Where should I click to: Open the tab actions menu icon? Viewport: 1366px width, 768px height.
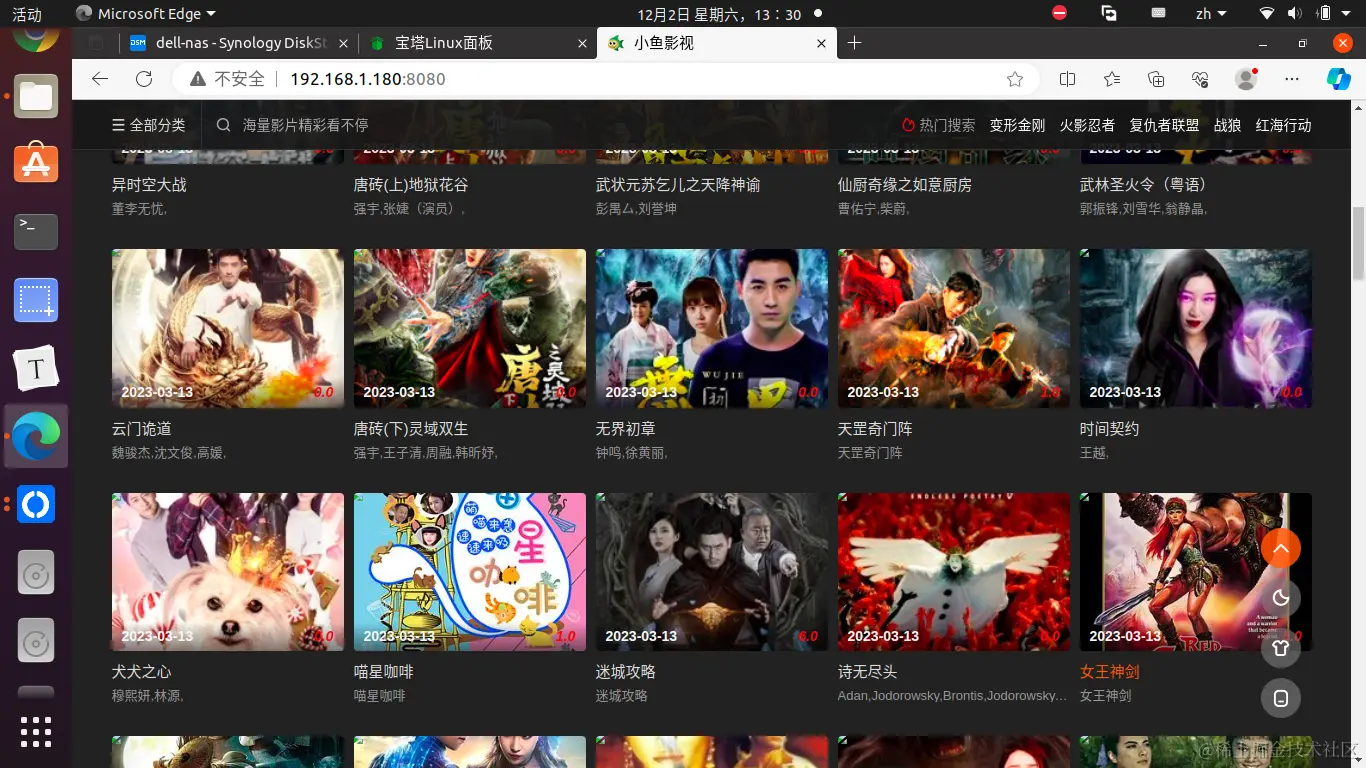click(x=96, y=43)
